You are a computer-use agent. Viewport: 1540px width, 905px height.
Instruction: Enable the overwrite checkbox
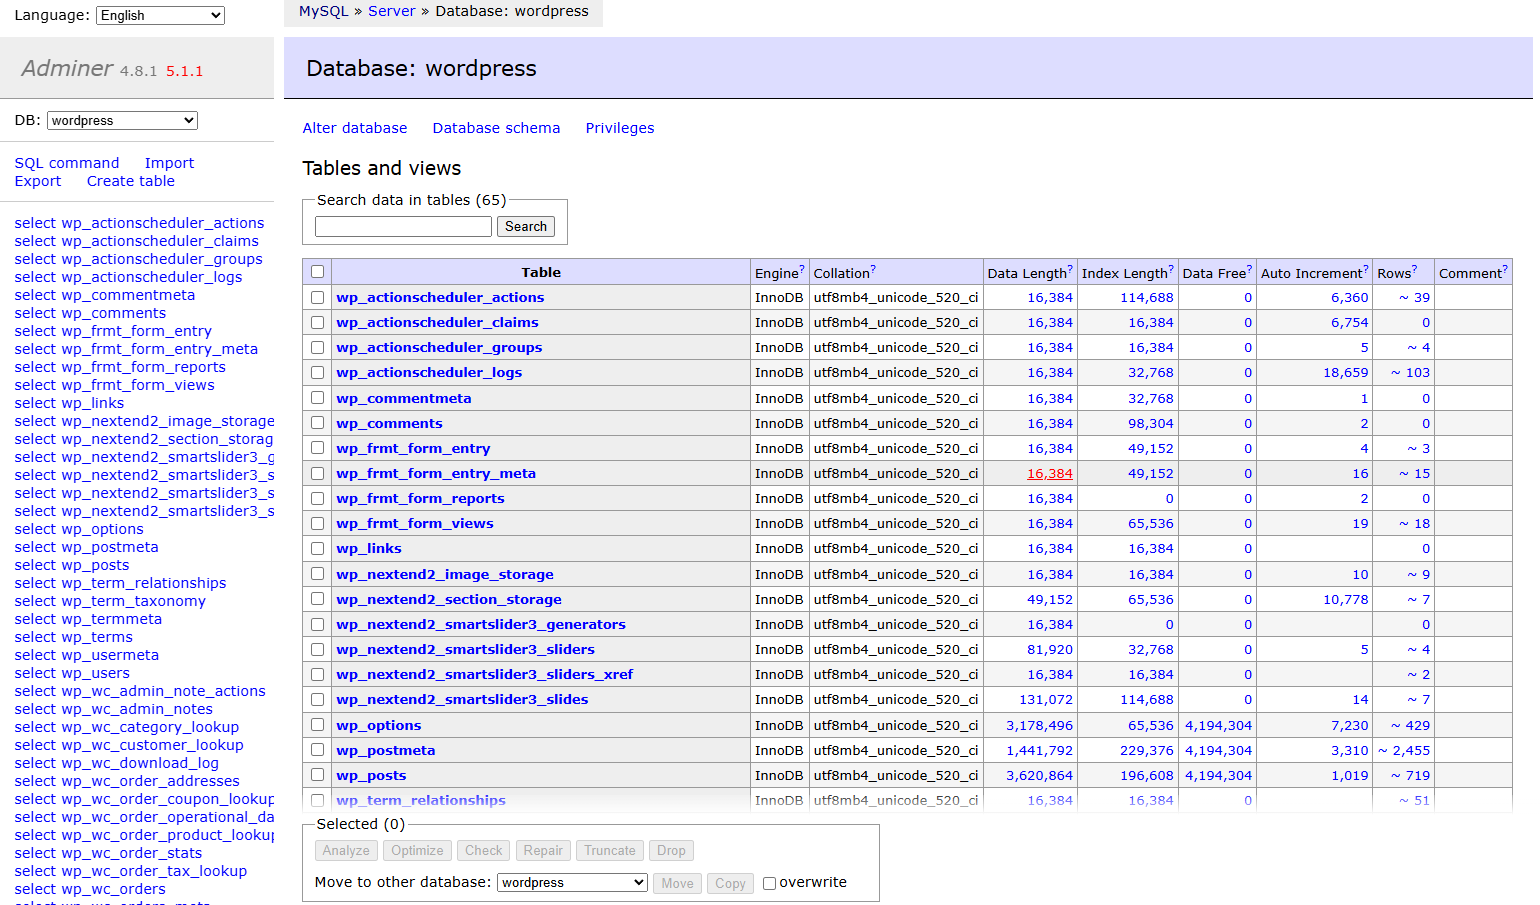(x=769, y=883)
